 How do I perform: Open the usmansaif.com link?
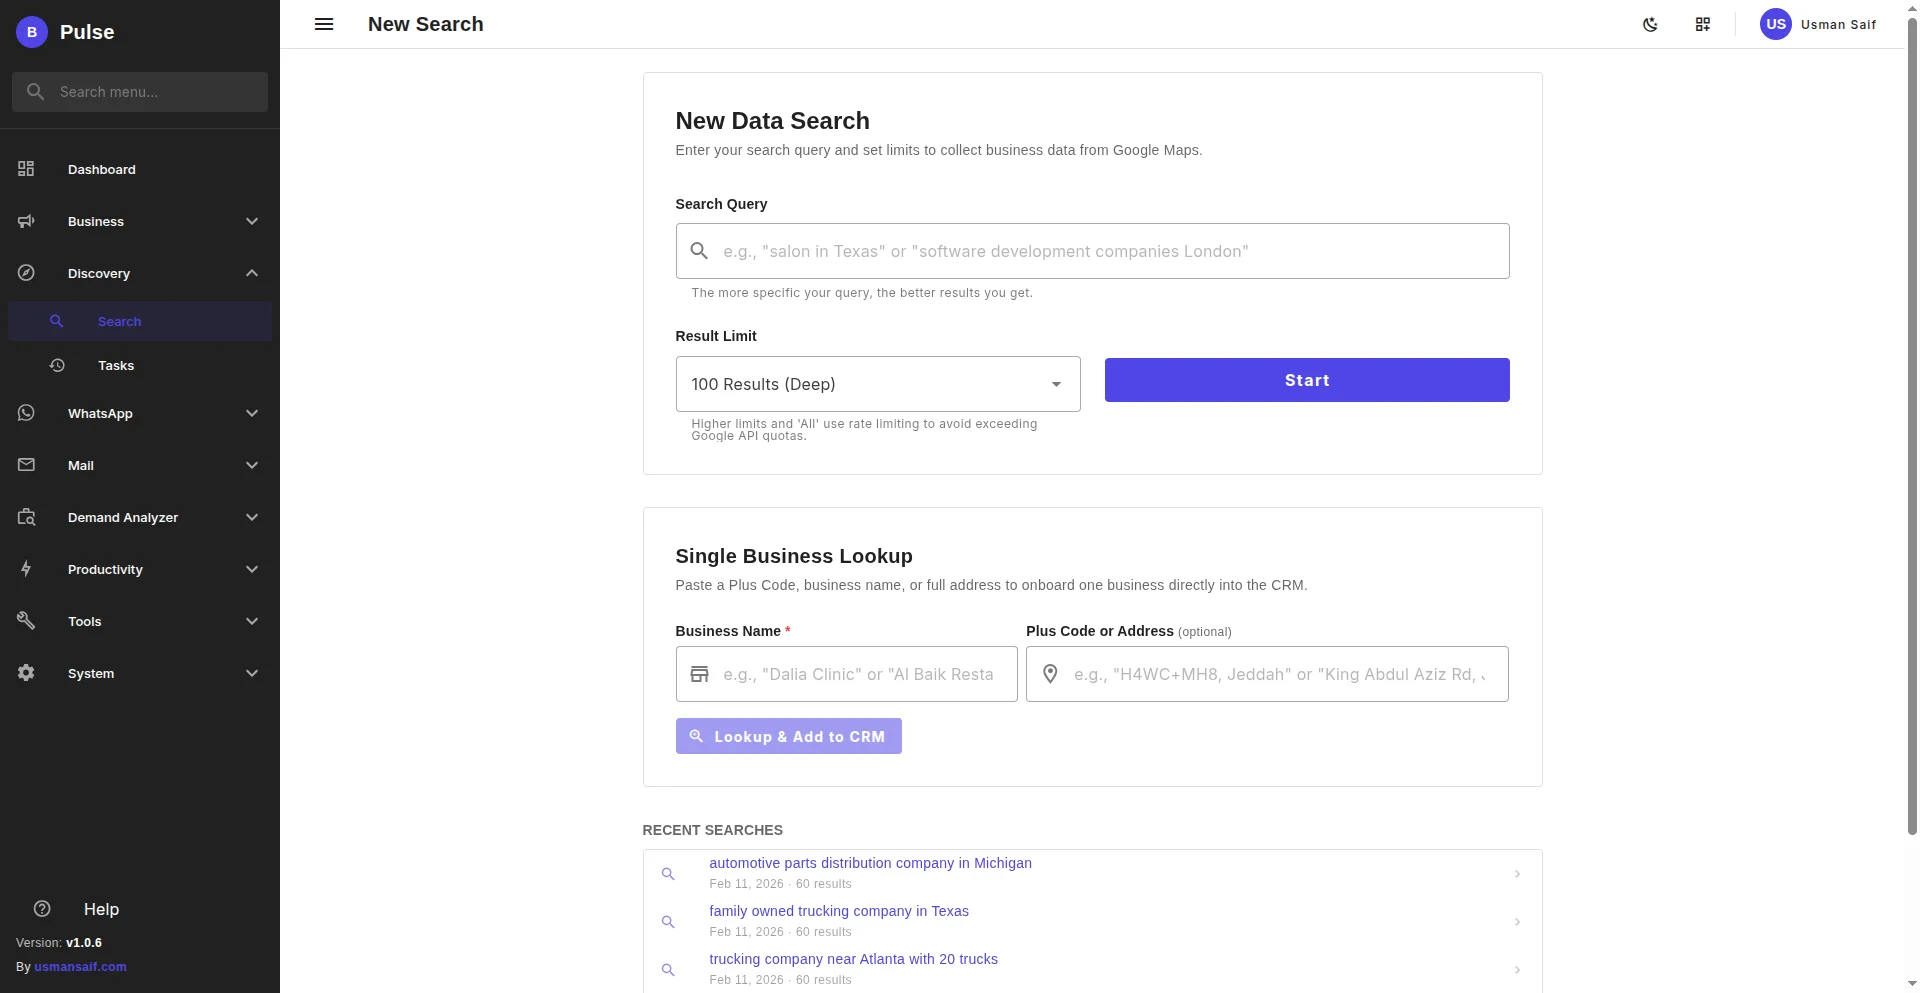tap(80, 967)
